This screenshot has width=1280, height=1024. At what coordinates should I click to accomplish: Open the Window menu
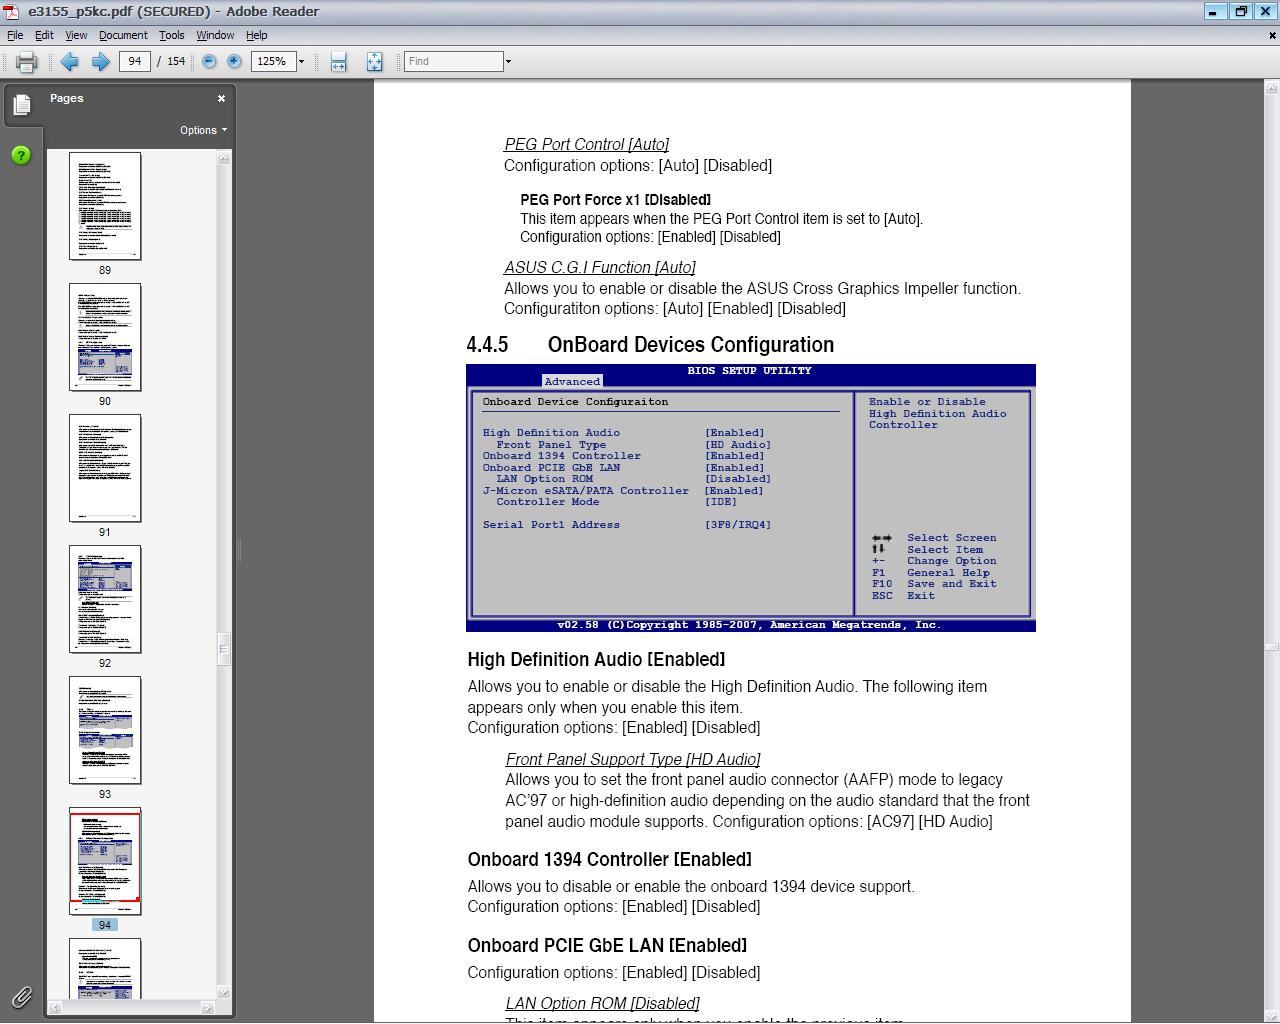[x=215, y=35]
